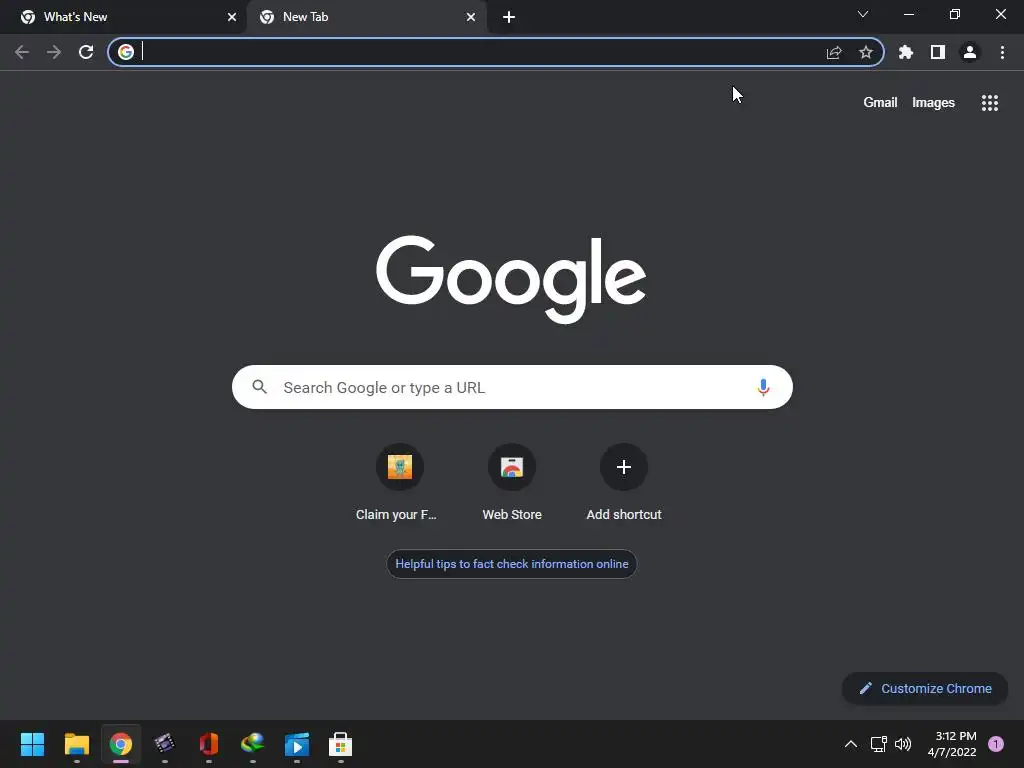The width and height of the screenshot is (1024, 768).
Task: Open Chrome three-dot menu
Action: (1002, 52)
